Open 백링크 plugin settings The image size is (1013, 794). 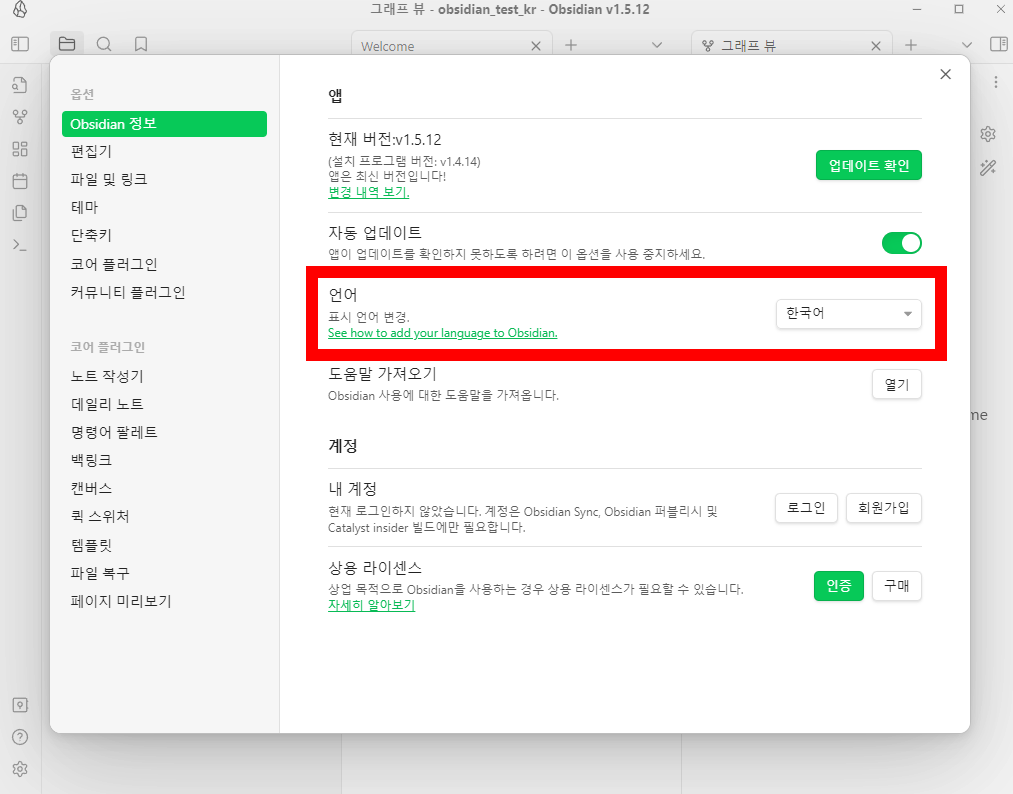[164, 461]
